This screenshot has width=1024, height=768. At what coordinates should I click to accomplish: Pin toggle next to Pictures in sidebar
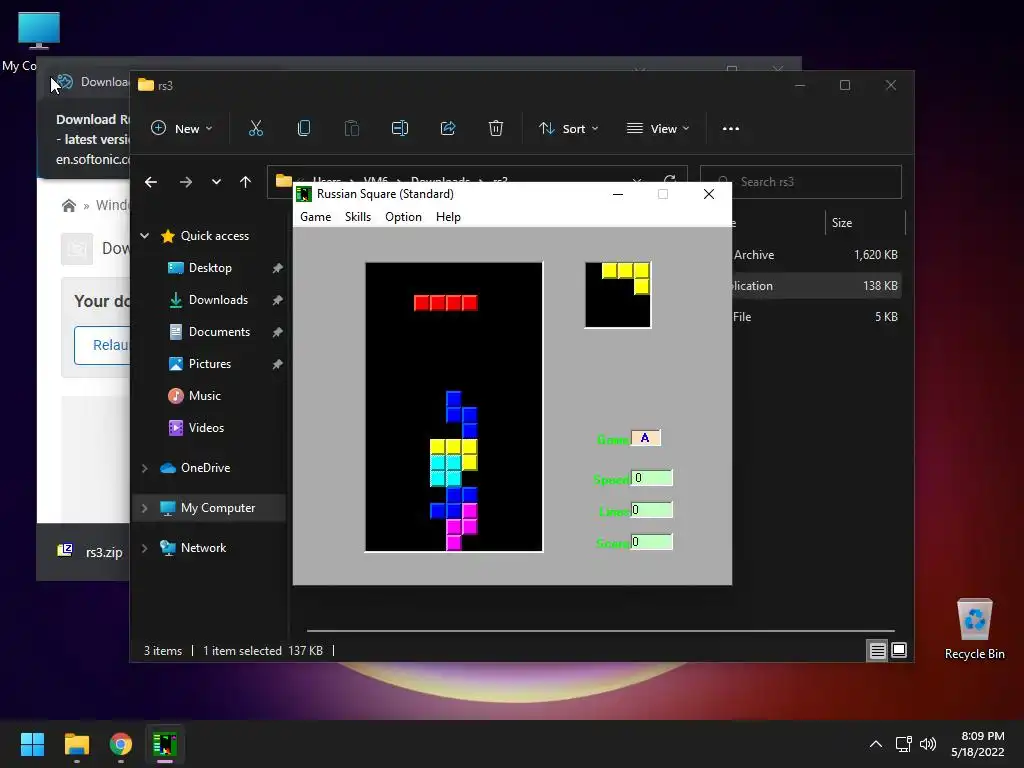(278, 364)
